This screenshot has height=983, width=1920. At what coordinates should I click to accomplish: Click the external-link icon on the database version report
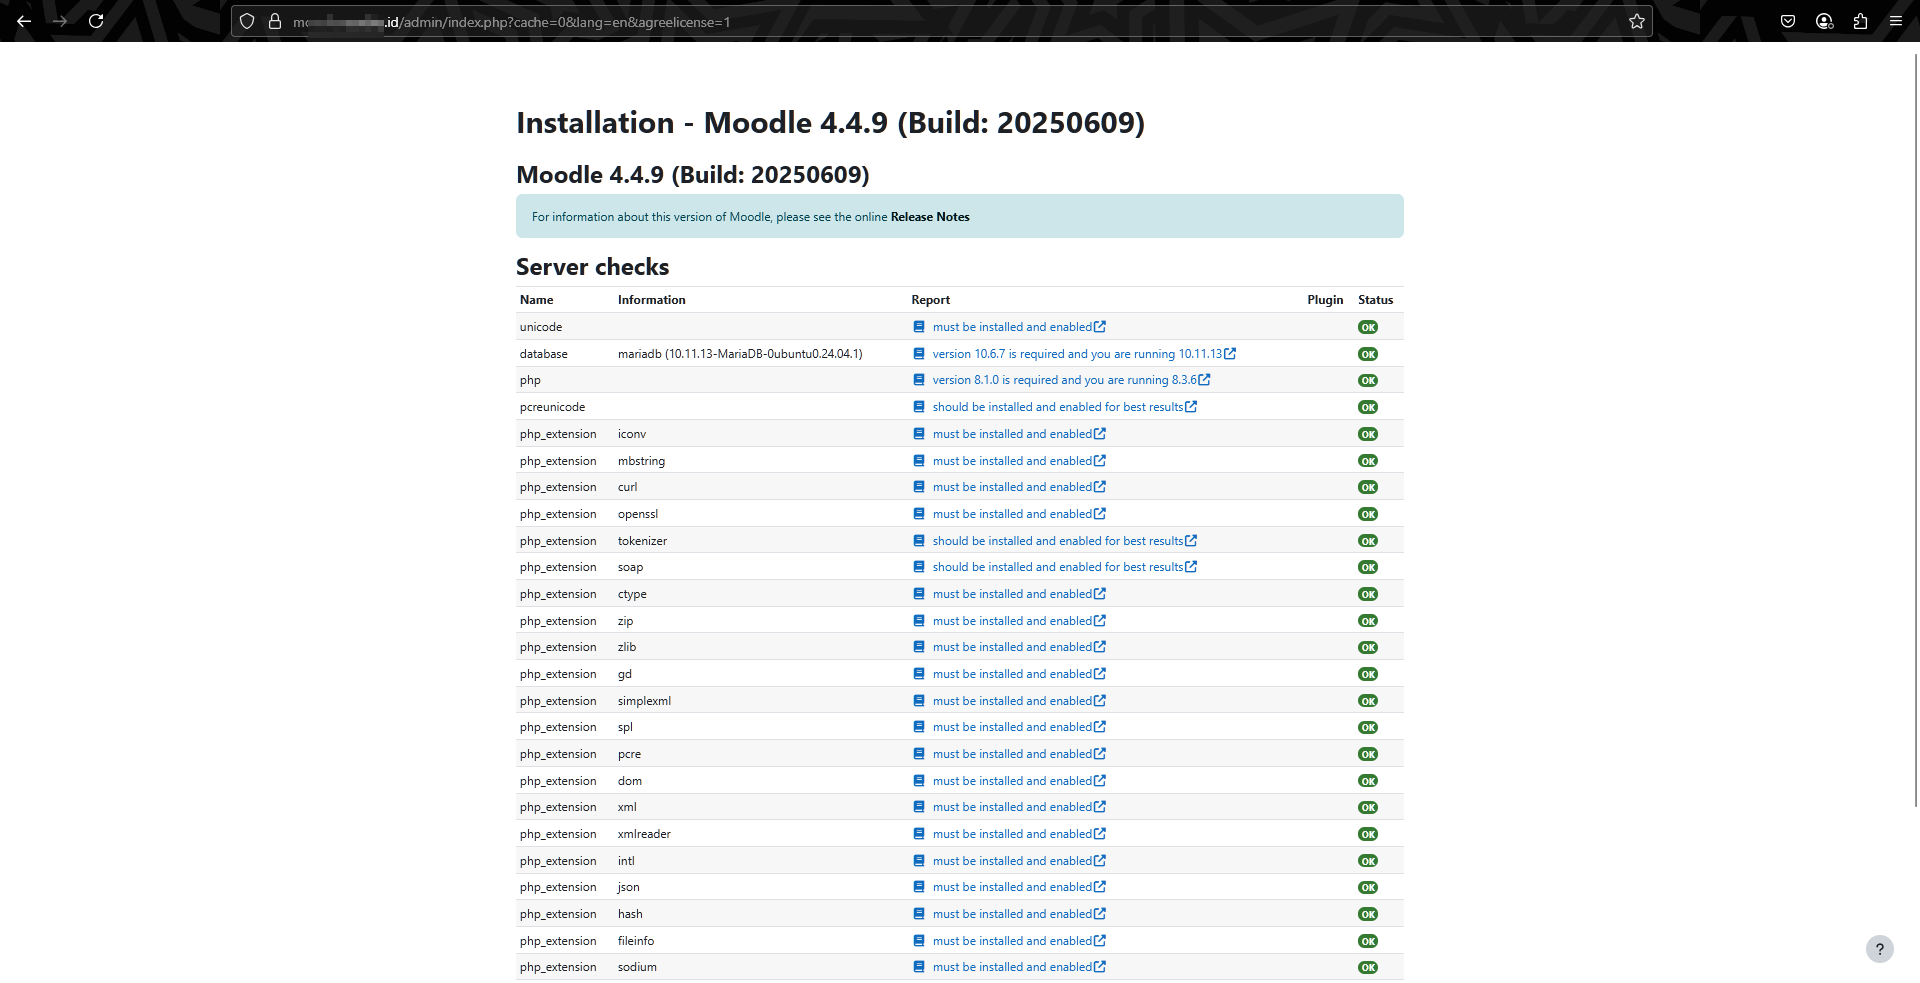click(x=1229, y=354)
